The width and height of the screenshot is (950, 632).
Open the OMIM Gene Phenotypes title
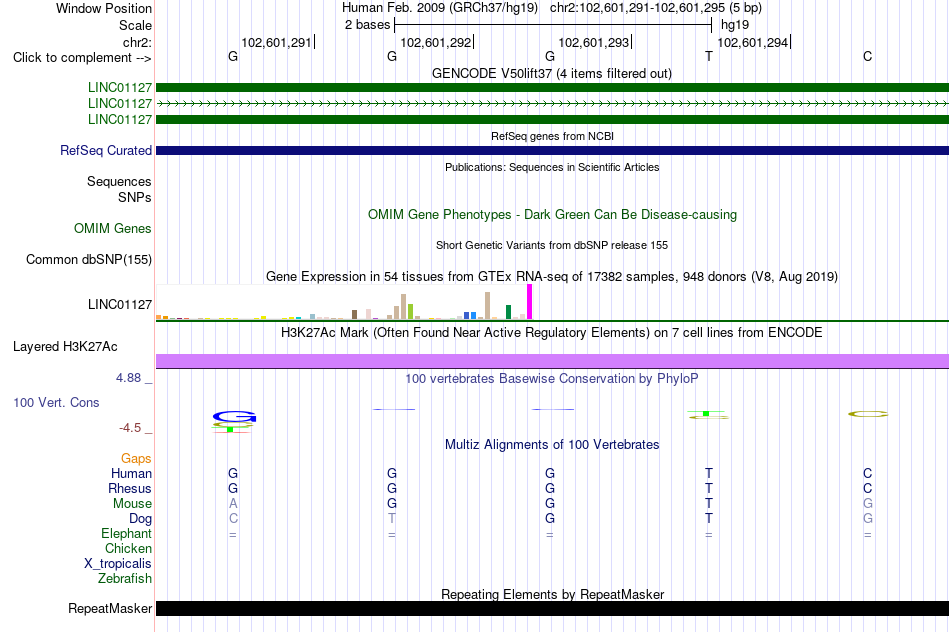click(552, 215)
